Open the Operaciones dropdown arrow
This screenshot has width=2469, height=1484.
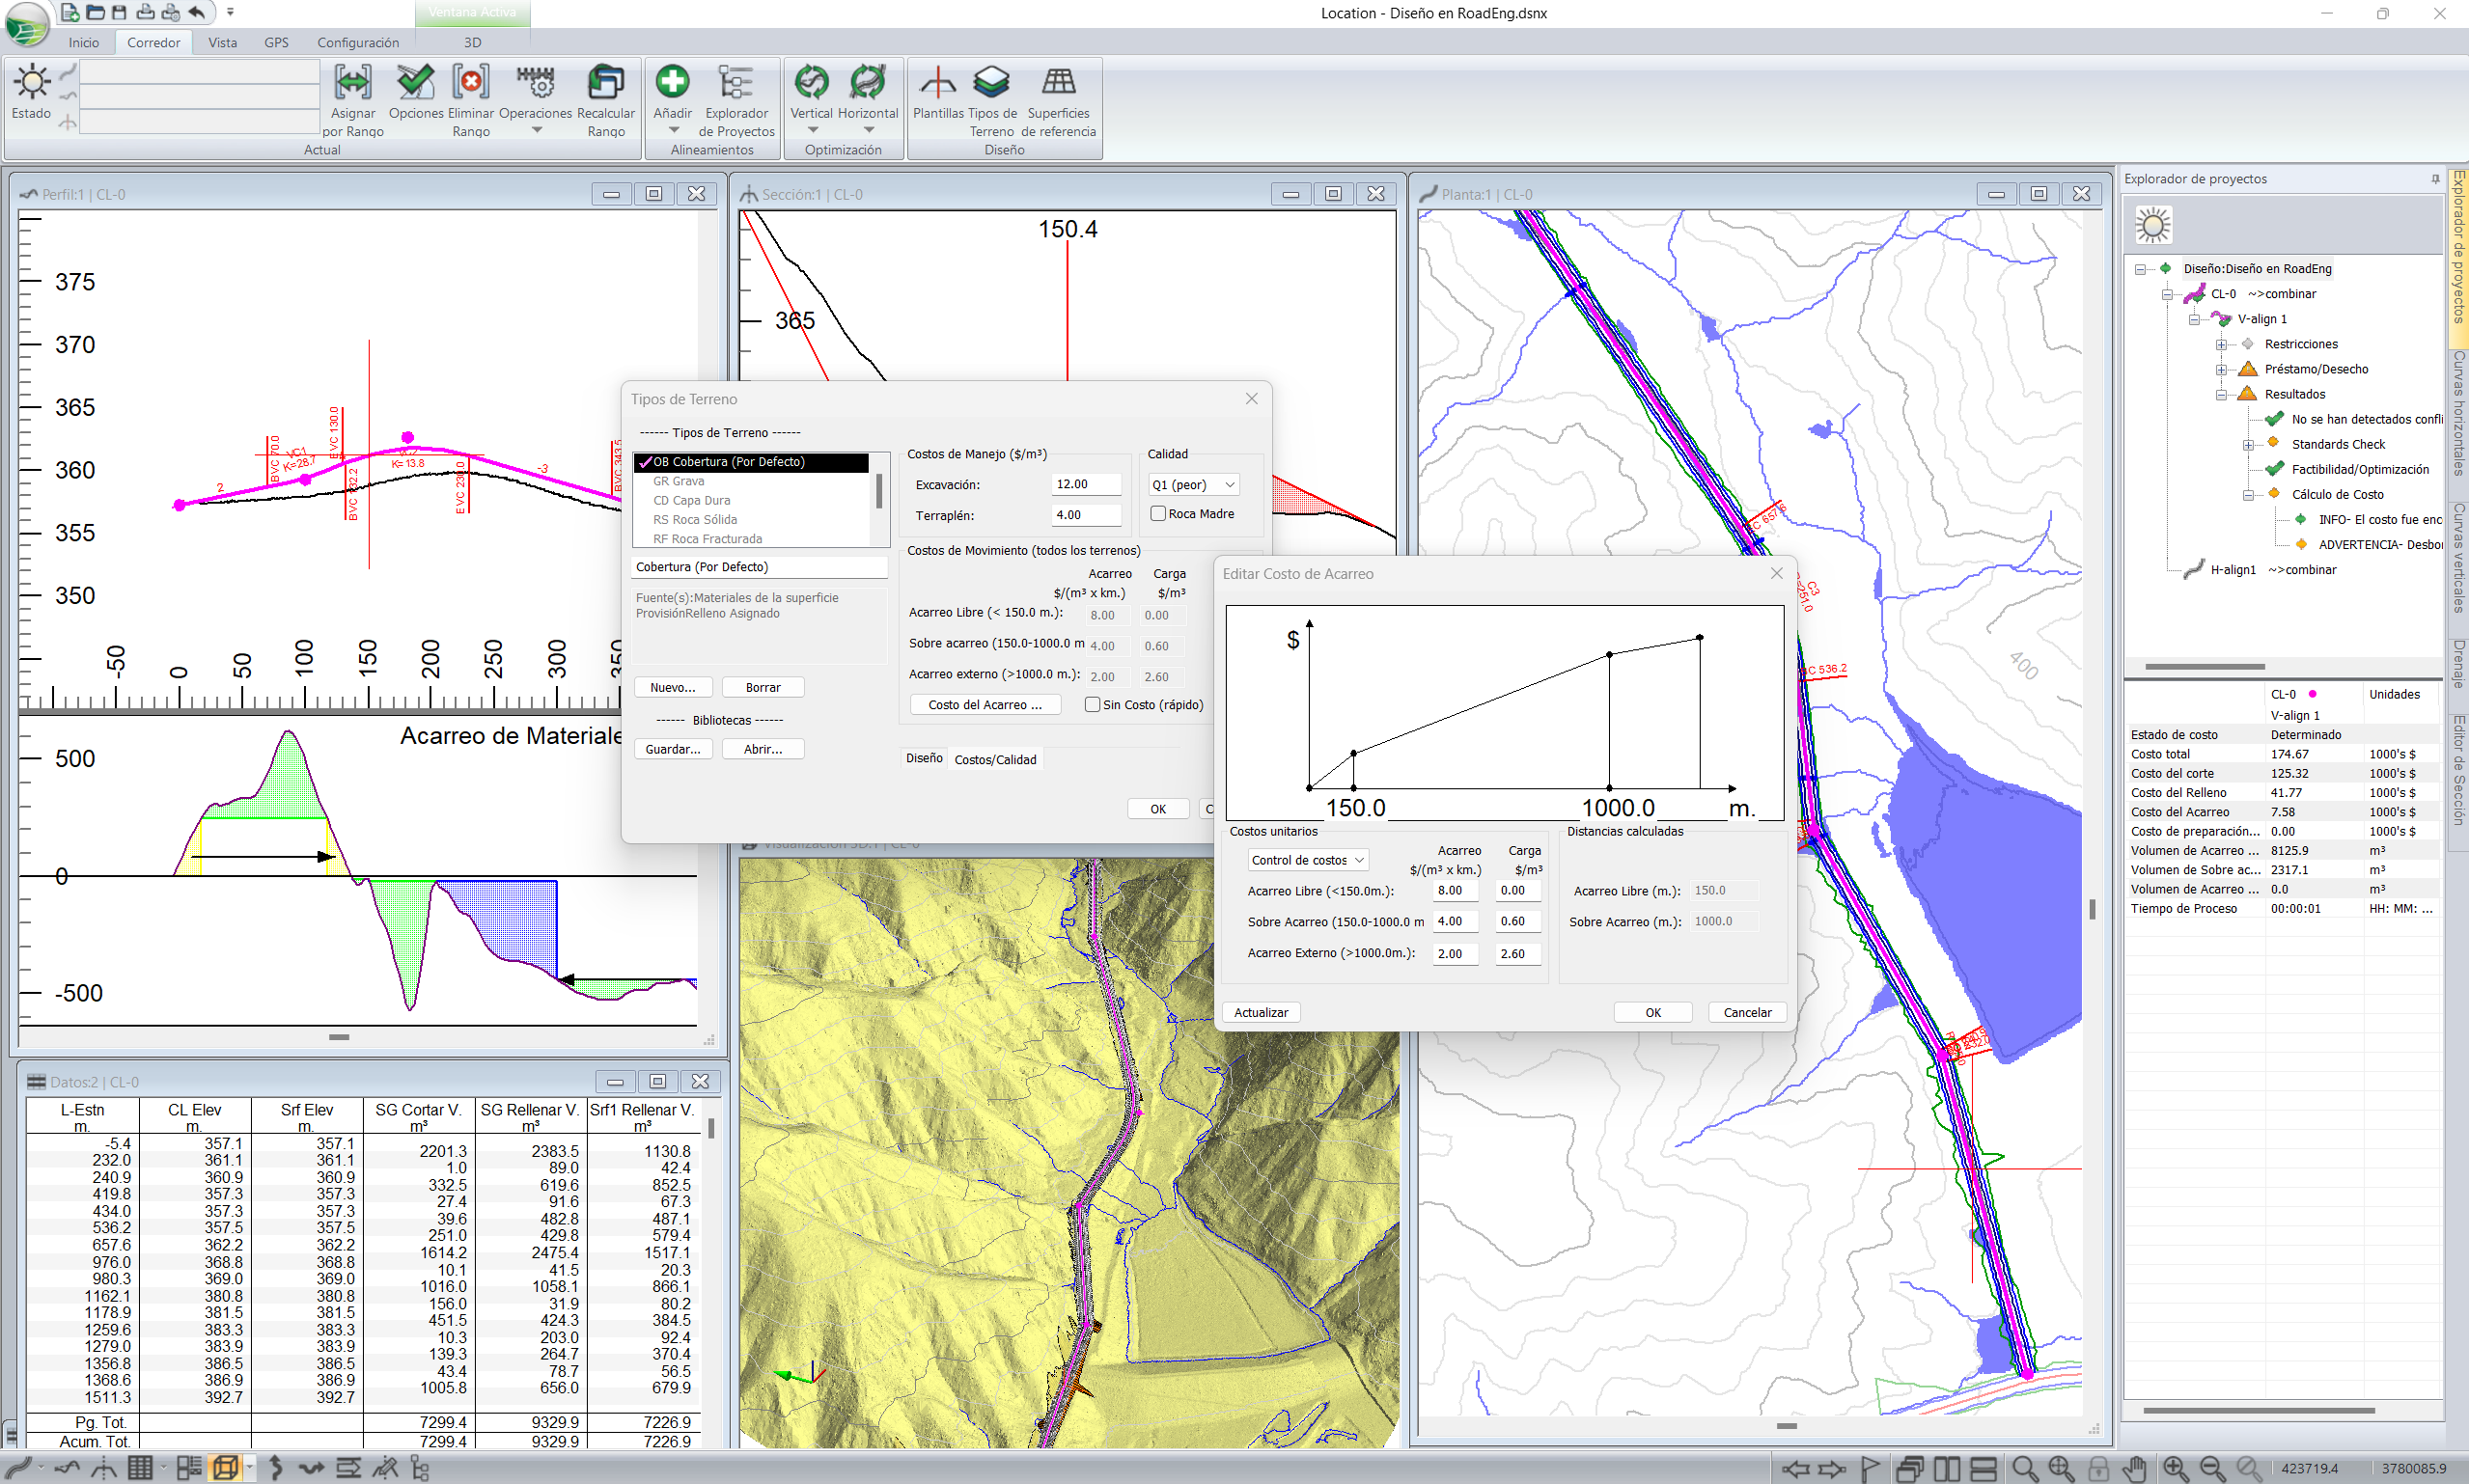(536, 130)
